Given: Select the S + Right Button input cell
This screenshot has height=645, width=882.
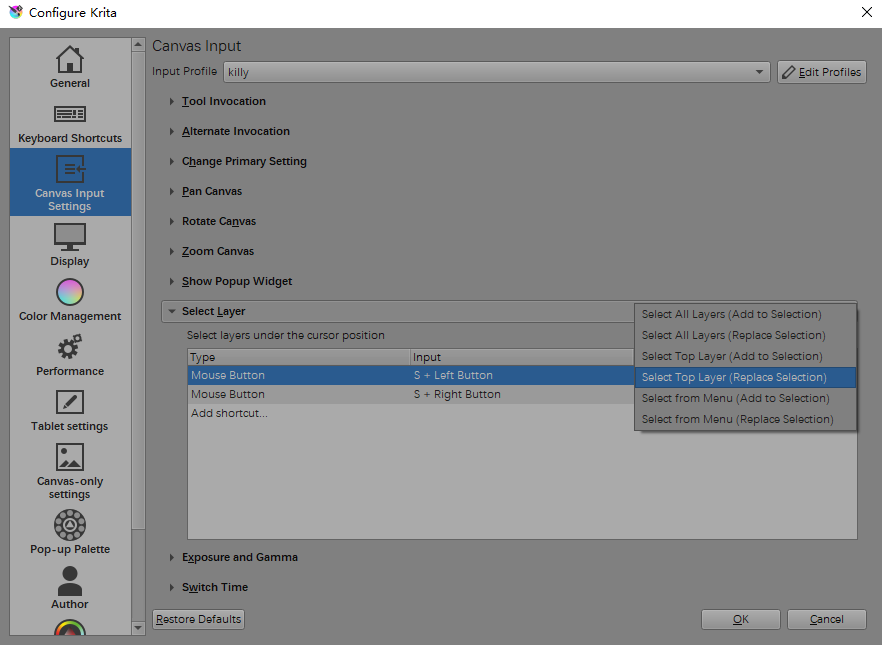Looking at the screenshot, I should (x=522, y=394).
